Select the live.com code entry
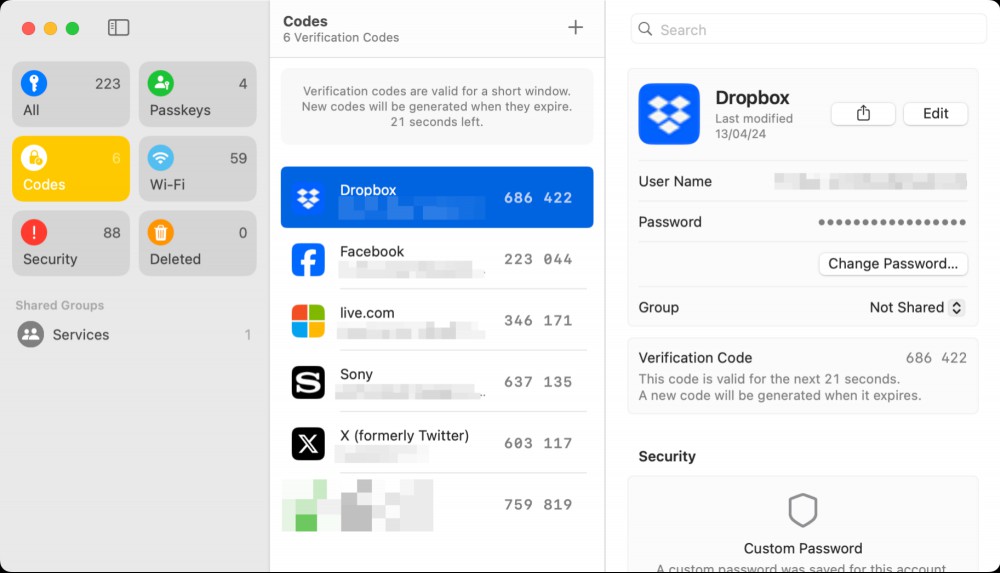 click(437, 320)
